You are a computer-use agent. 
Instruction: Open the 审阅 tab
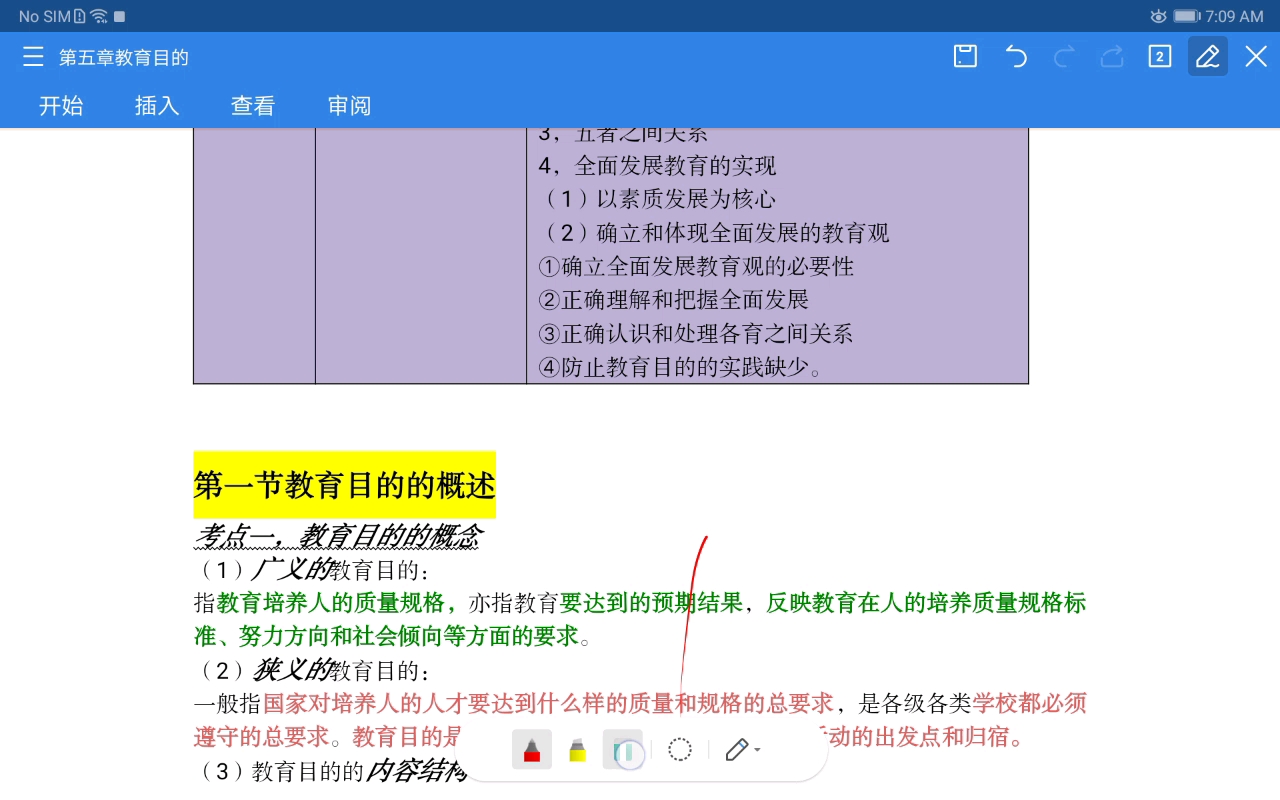coord(349,106)
